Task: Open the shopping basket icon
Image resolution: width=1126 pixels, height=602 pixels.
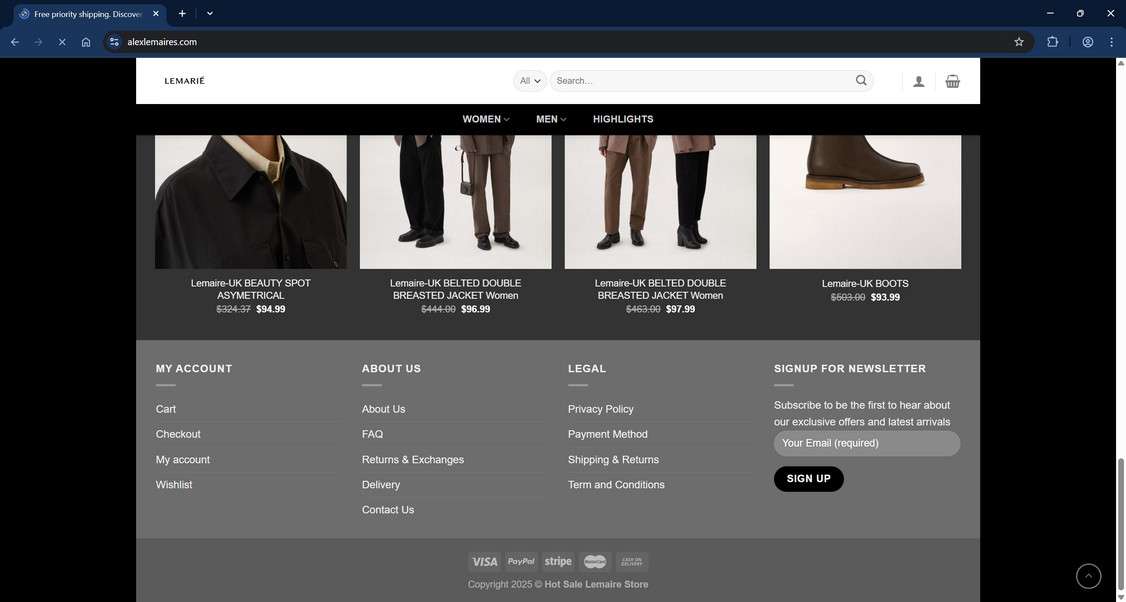Action: pos(952,81)
